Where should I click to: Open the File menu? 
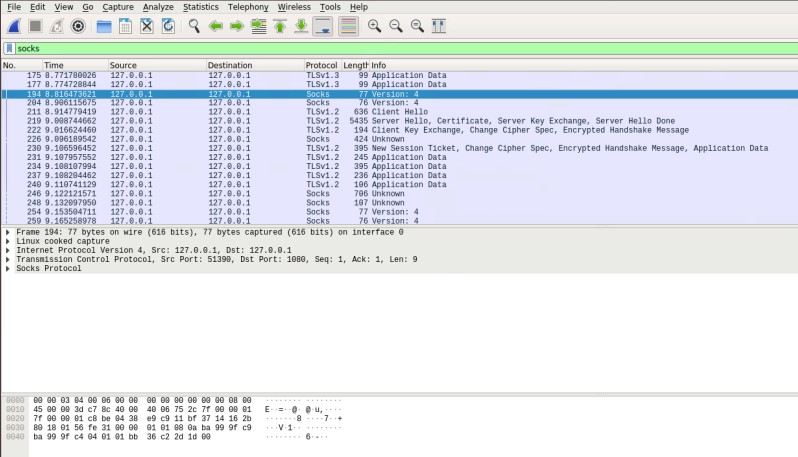[14, 7]
